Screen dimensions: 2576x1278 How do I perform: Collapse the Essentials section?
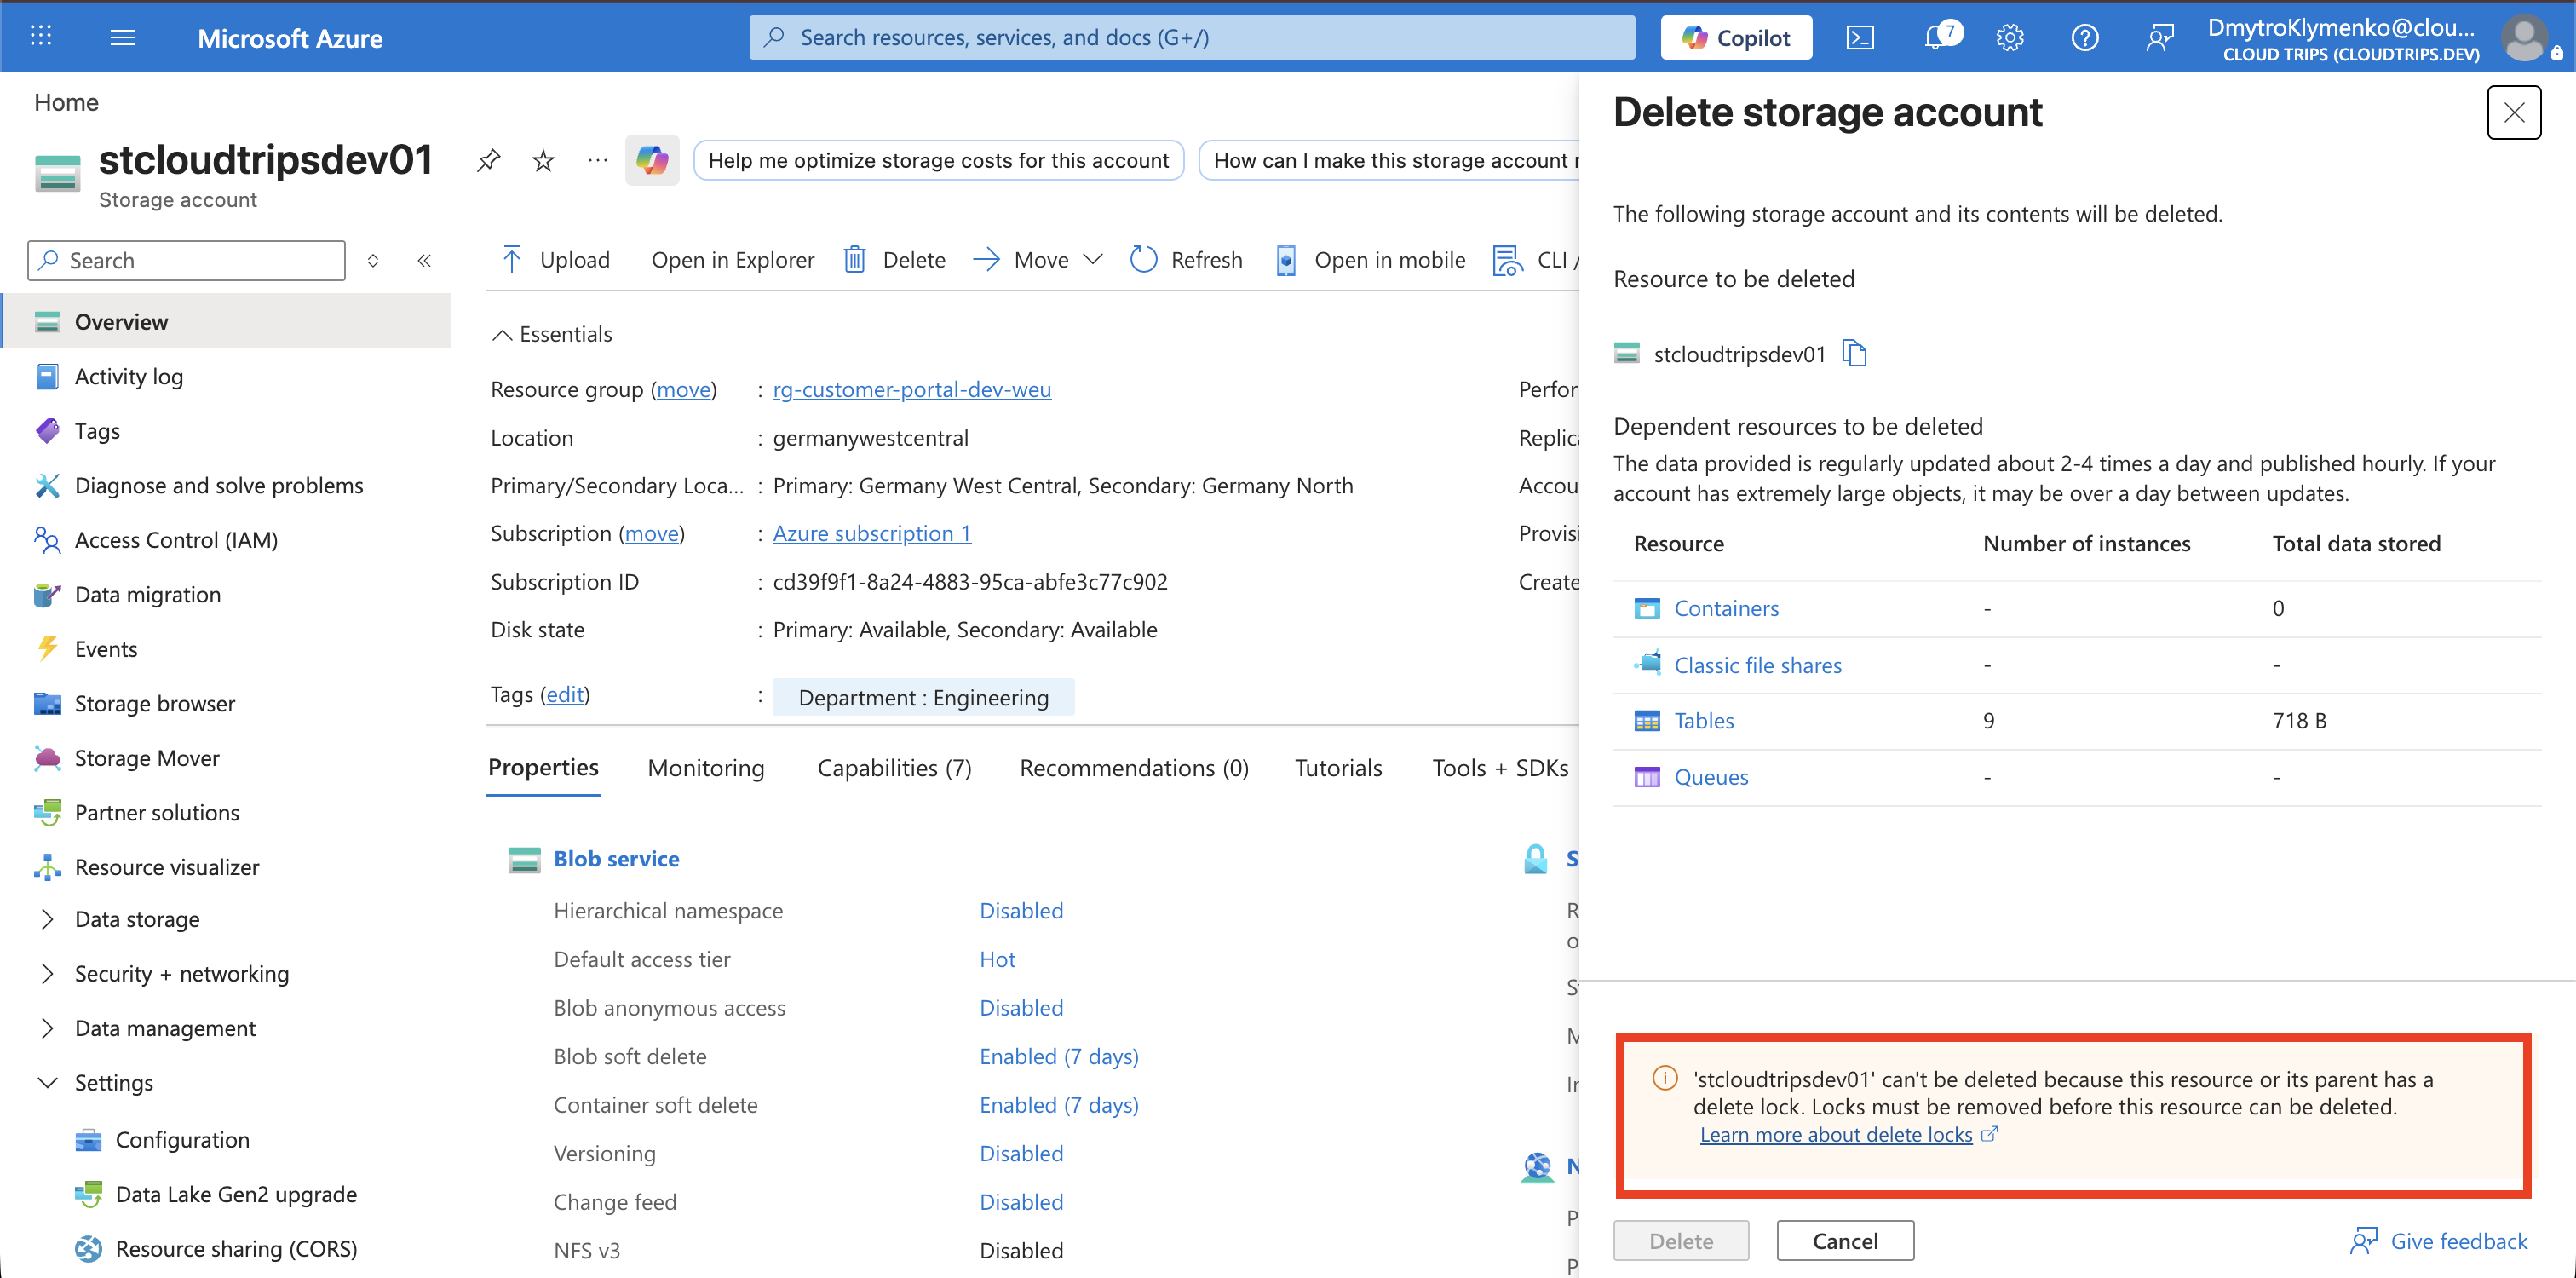click(552, 334)
